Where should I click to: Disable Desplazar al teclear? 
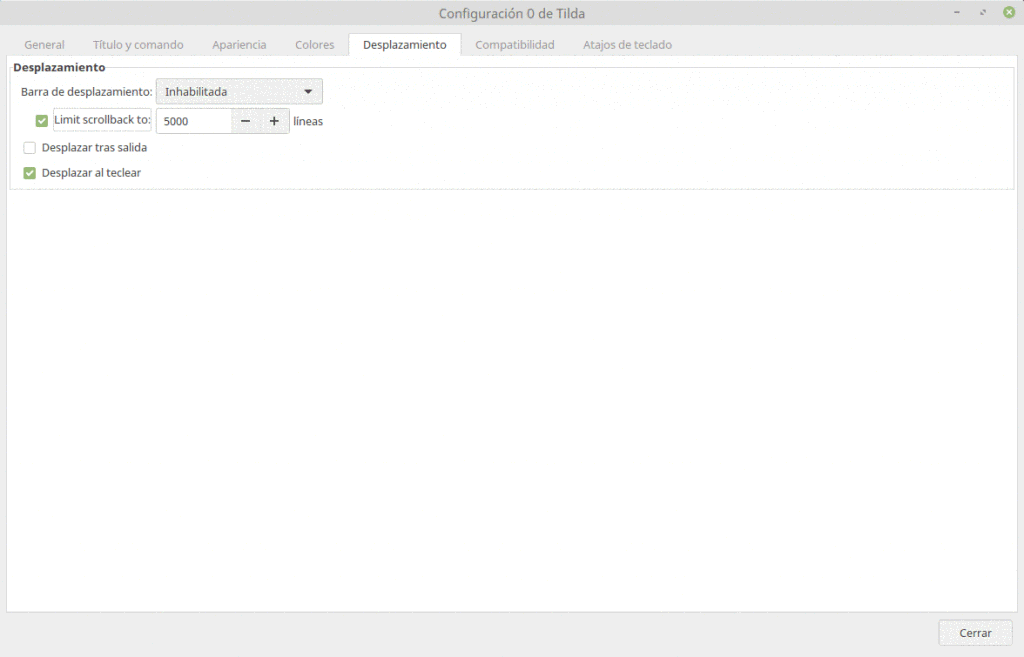pyautogui.click(x=29, y=172)
